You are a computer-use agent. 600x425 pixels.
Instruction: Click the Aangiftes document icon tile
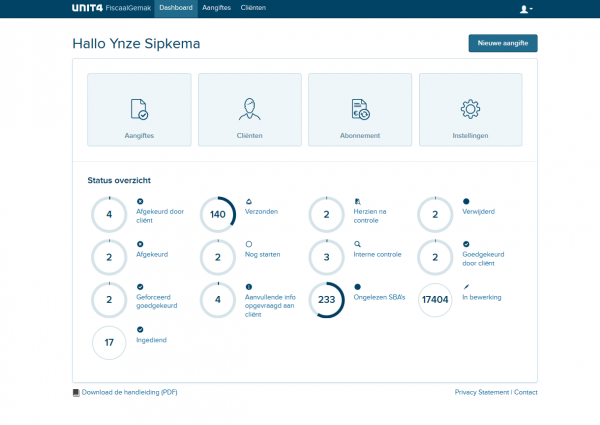(139, 110)
